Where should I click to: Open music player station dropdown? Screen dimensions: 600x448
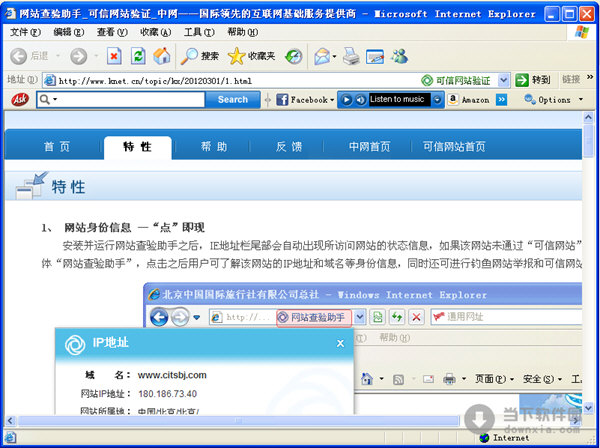point(437,100)
